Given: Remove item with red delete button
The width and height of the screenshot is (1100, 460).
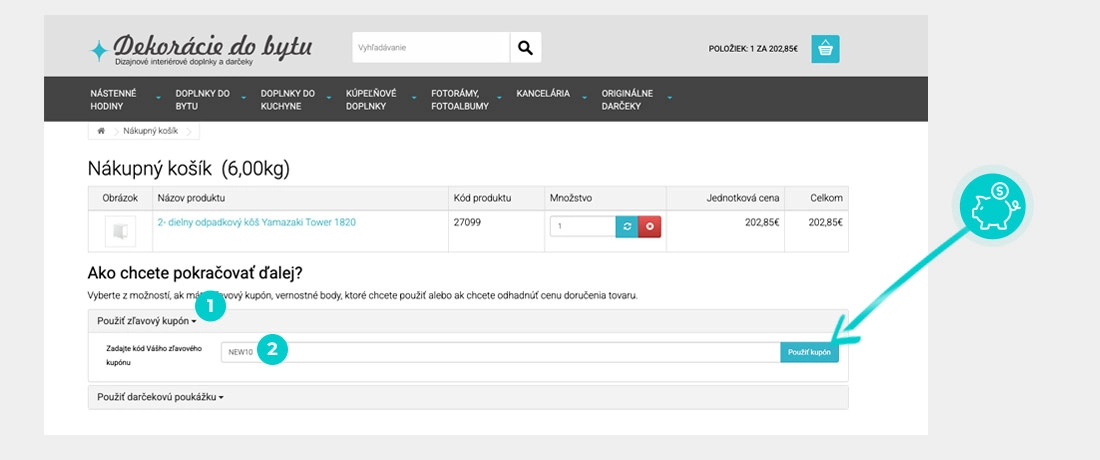Looking at the screenshot, I should 650,227.
